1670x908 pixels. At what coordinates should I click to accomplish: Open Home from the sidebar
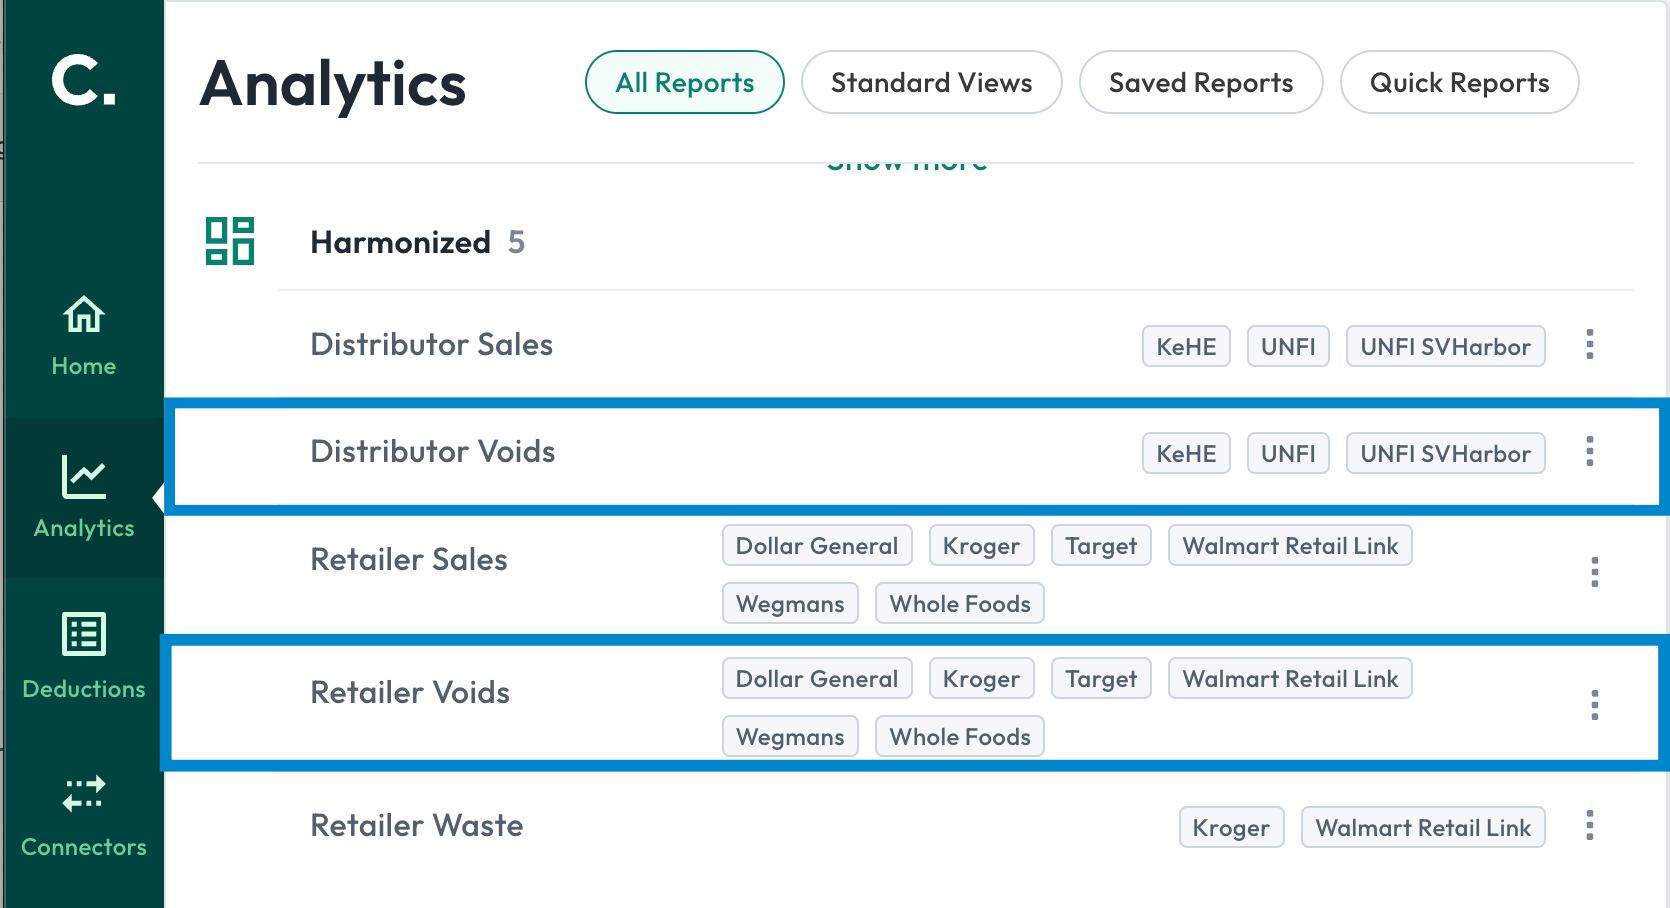point(84,337)
